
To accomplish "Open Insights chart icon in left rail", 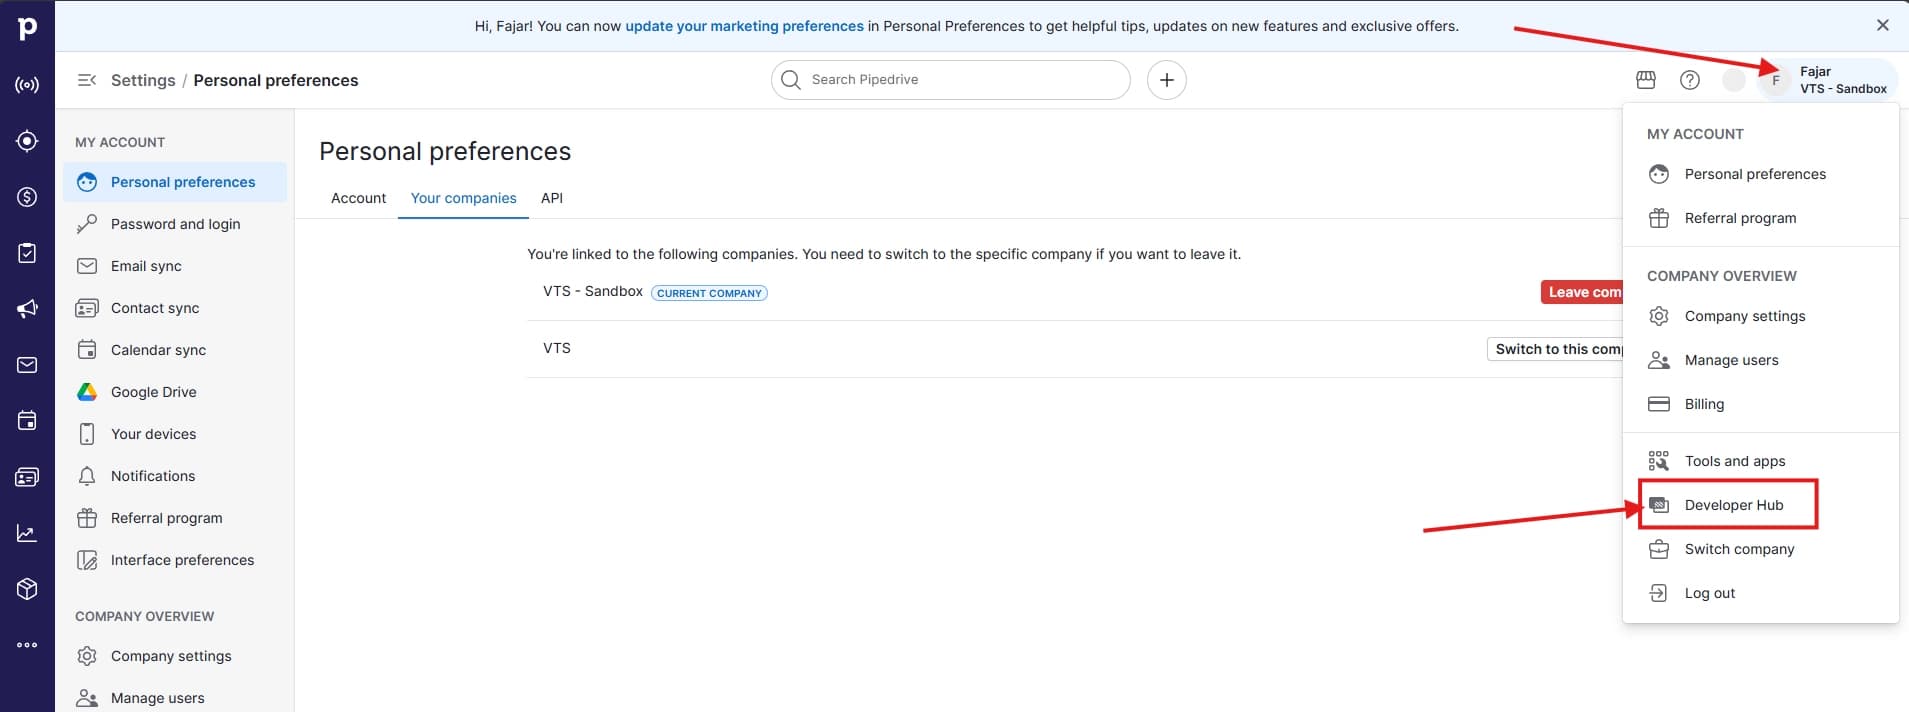I will pyautogui.click(x=27, y=533).
